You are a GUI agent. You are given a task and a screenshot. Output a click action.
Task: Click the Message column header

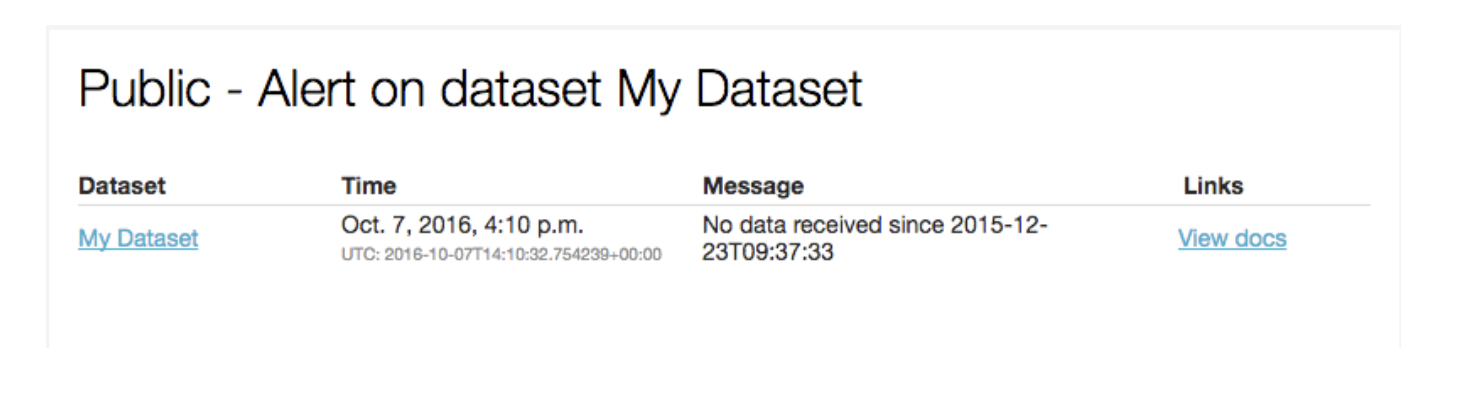click(x=753, y=186)
